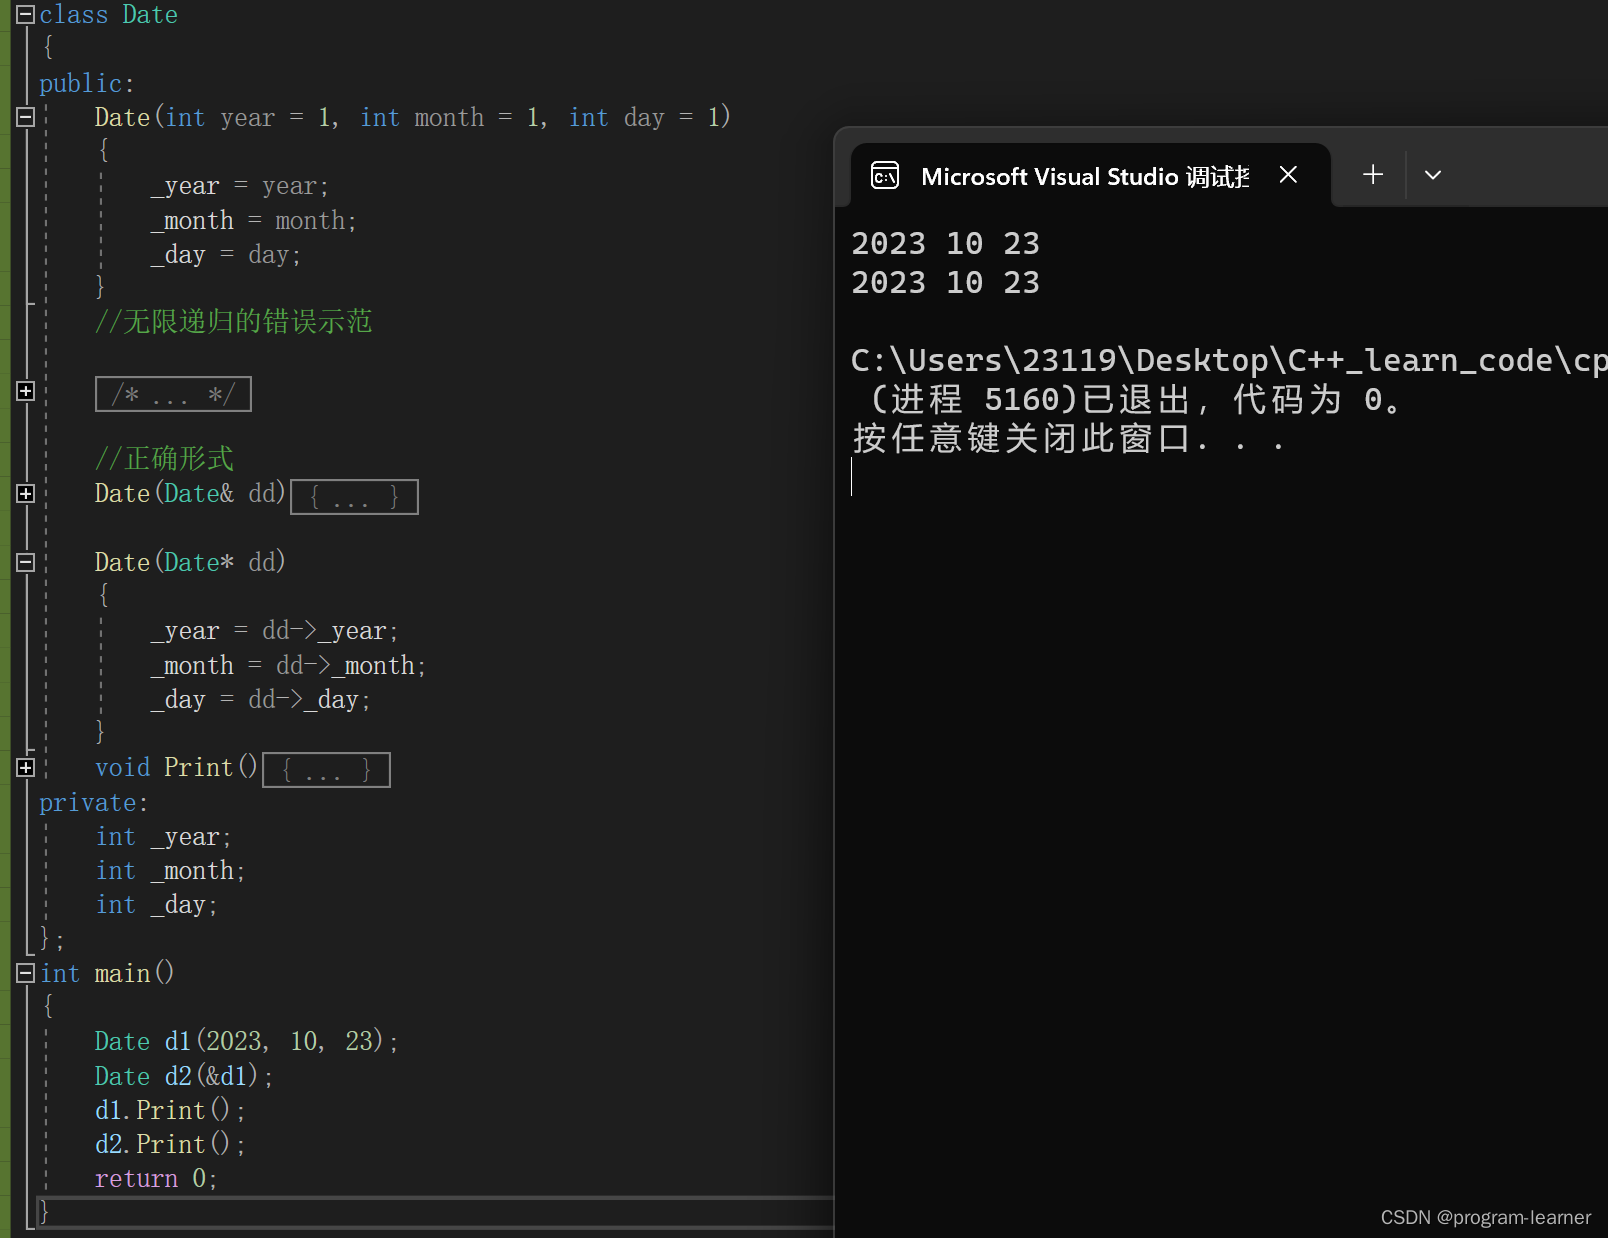
Task: Click the 'return 0;' statement
Action: (156, 1179)
